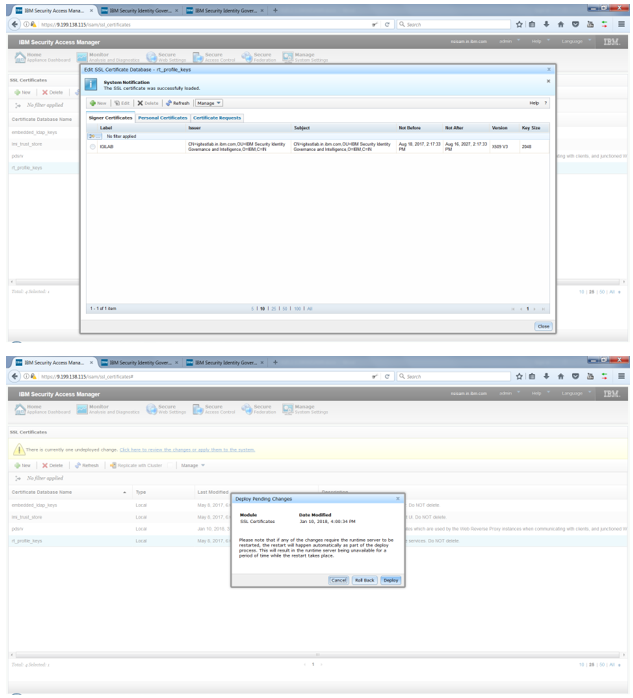Click the link to review undeployed changes
The width and height of the screenshot is (633, 698).
tap(187, 450)
